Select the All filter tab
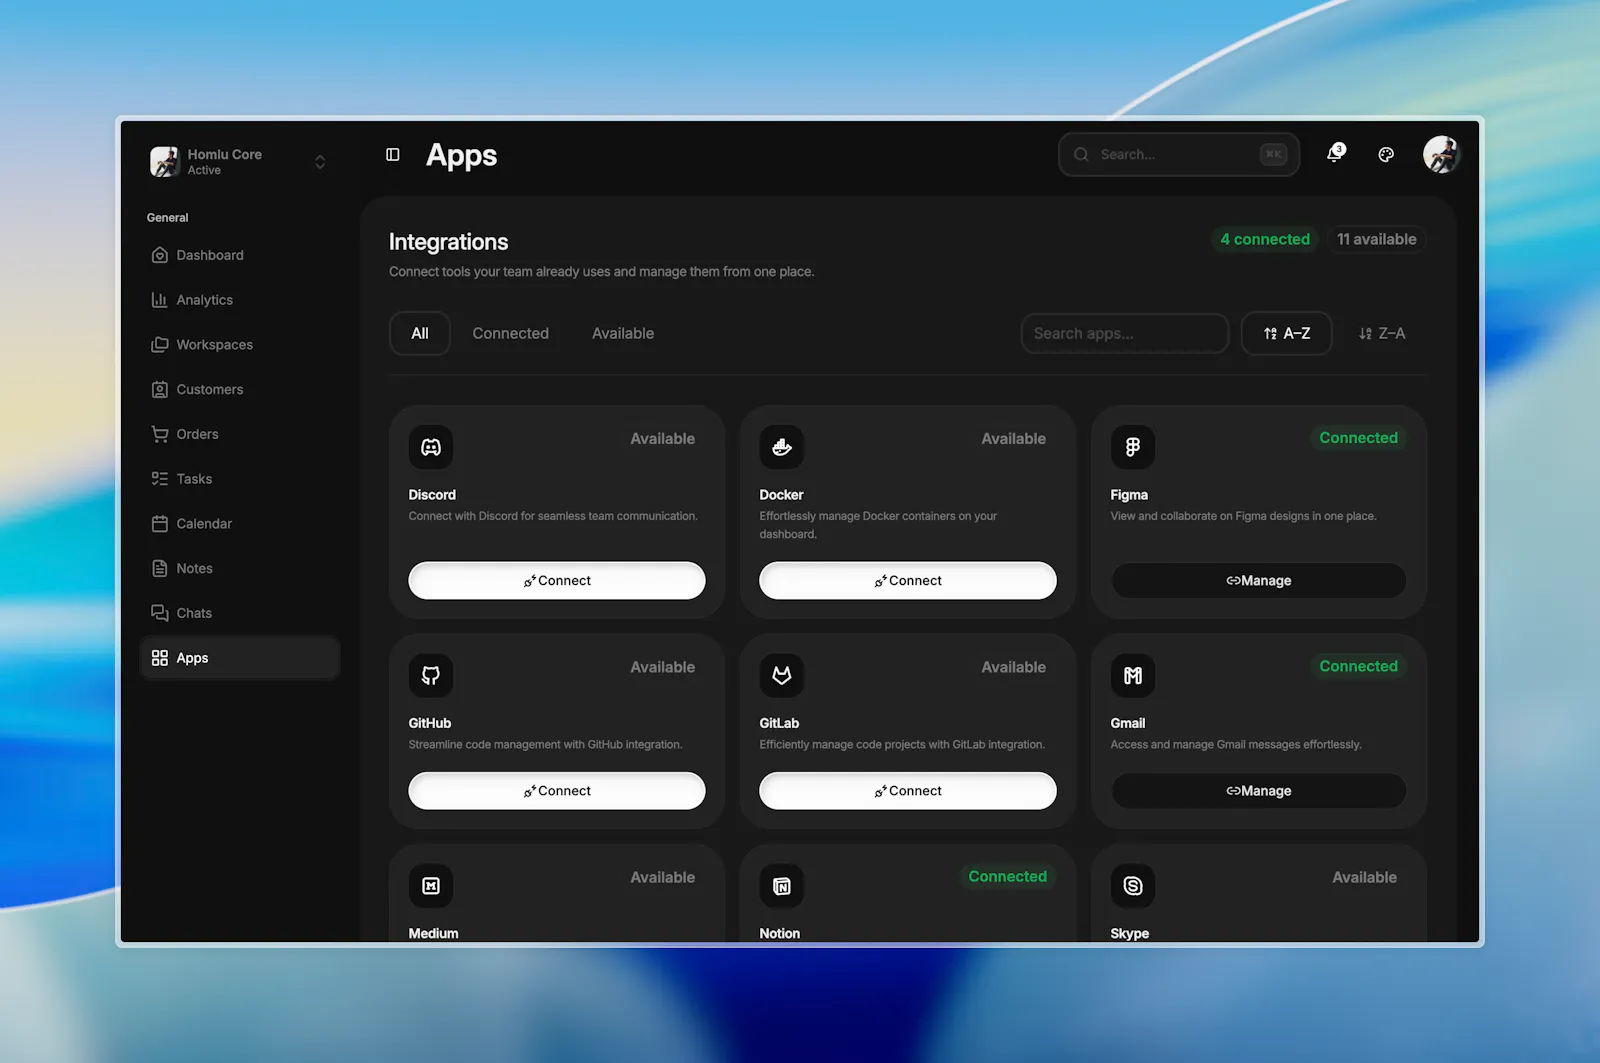 (x=420, y=334)
